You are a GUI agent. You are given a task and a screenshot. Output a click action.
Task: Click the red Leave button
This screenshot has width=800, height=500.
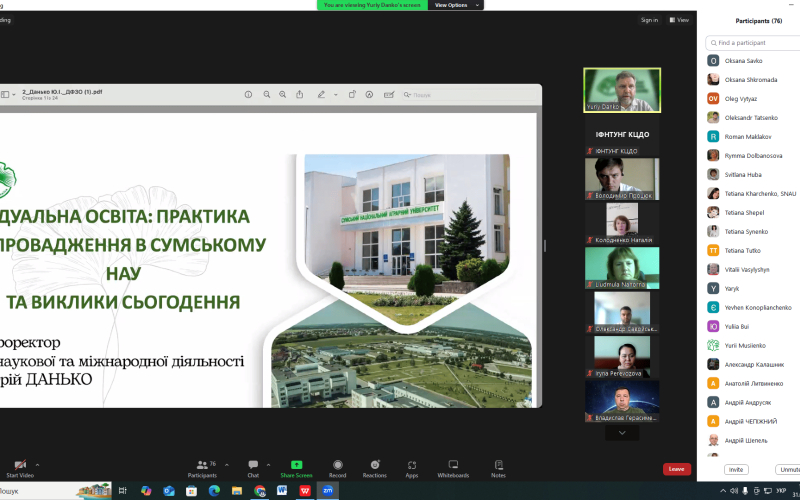(677, 469)
